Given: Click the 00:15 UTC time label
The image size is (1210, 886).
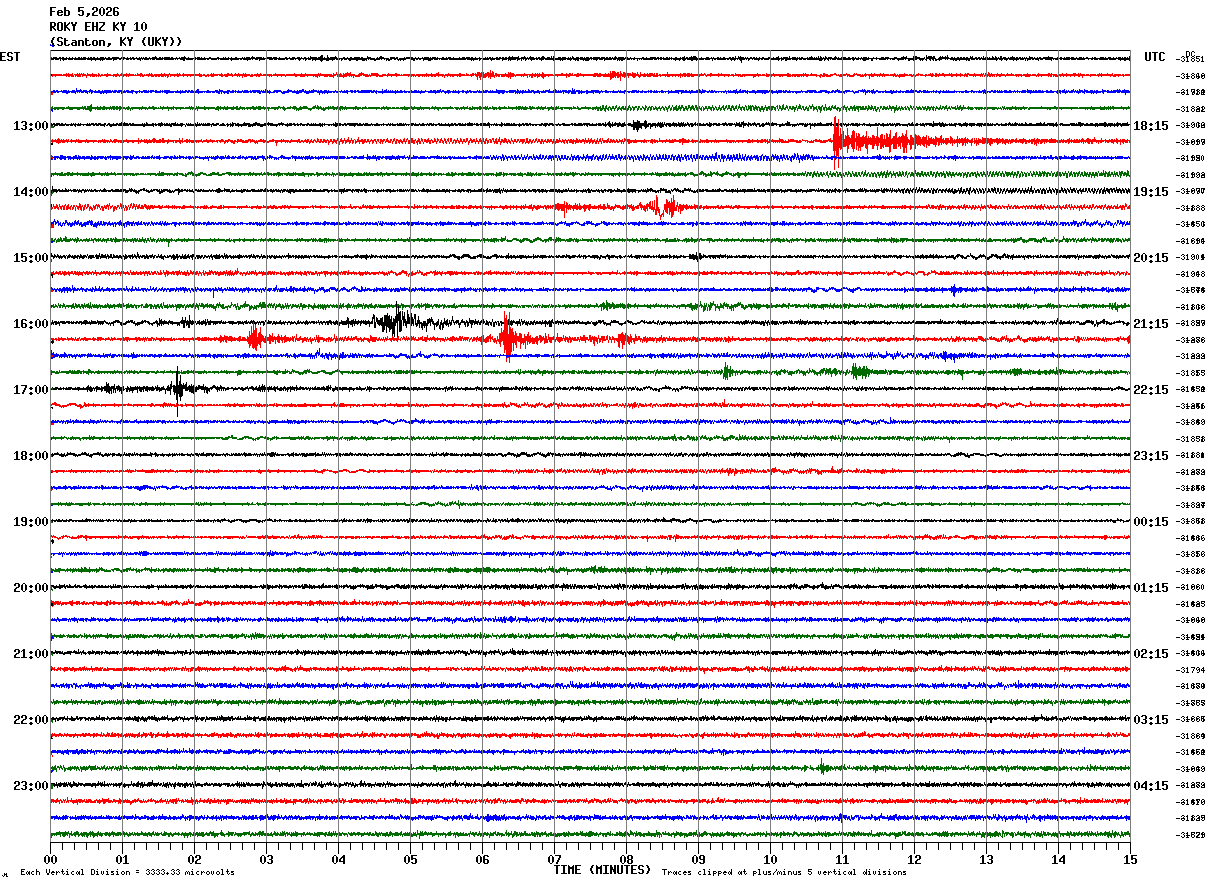Looking at the screenshot, I should pos(1149,521).
